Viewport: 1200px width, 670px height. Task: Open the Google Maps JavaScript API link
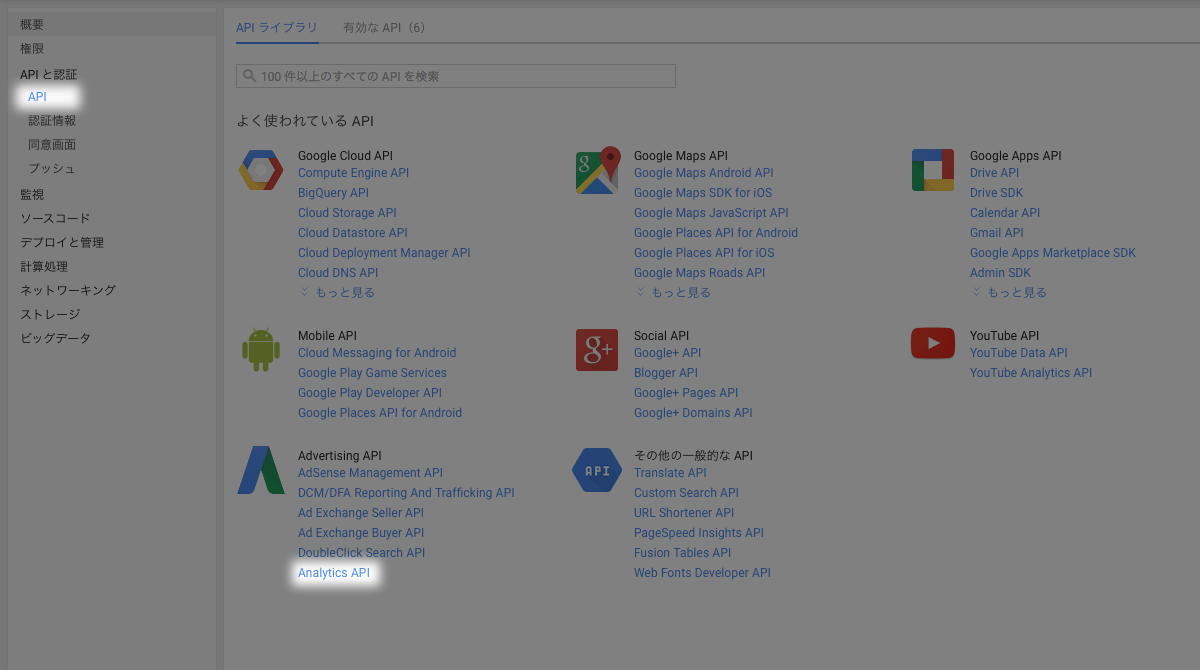(711, 213)
